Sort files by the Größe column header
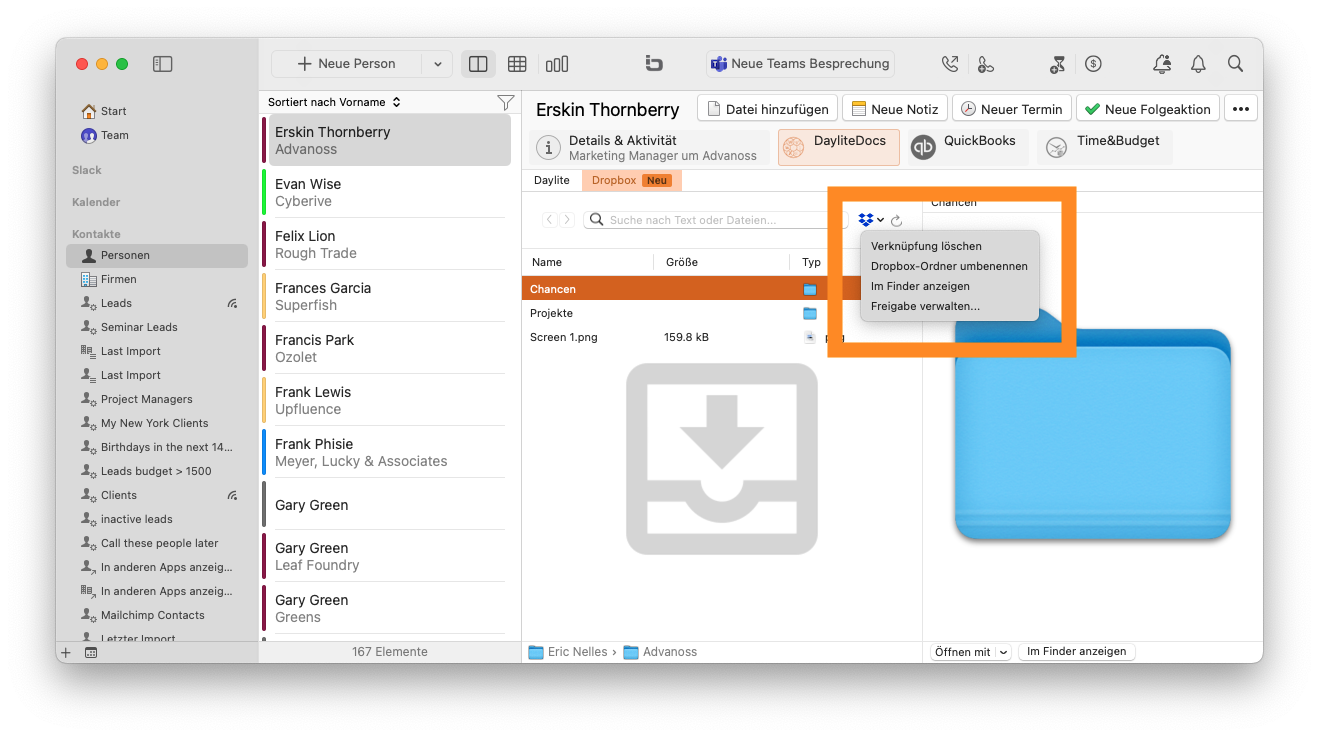1319x737 pixels. point(722,262)
